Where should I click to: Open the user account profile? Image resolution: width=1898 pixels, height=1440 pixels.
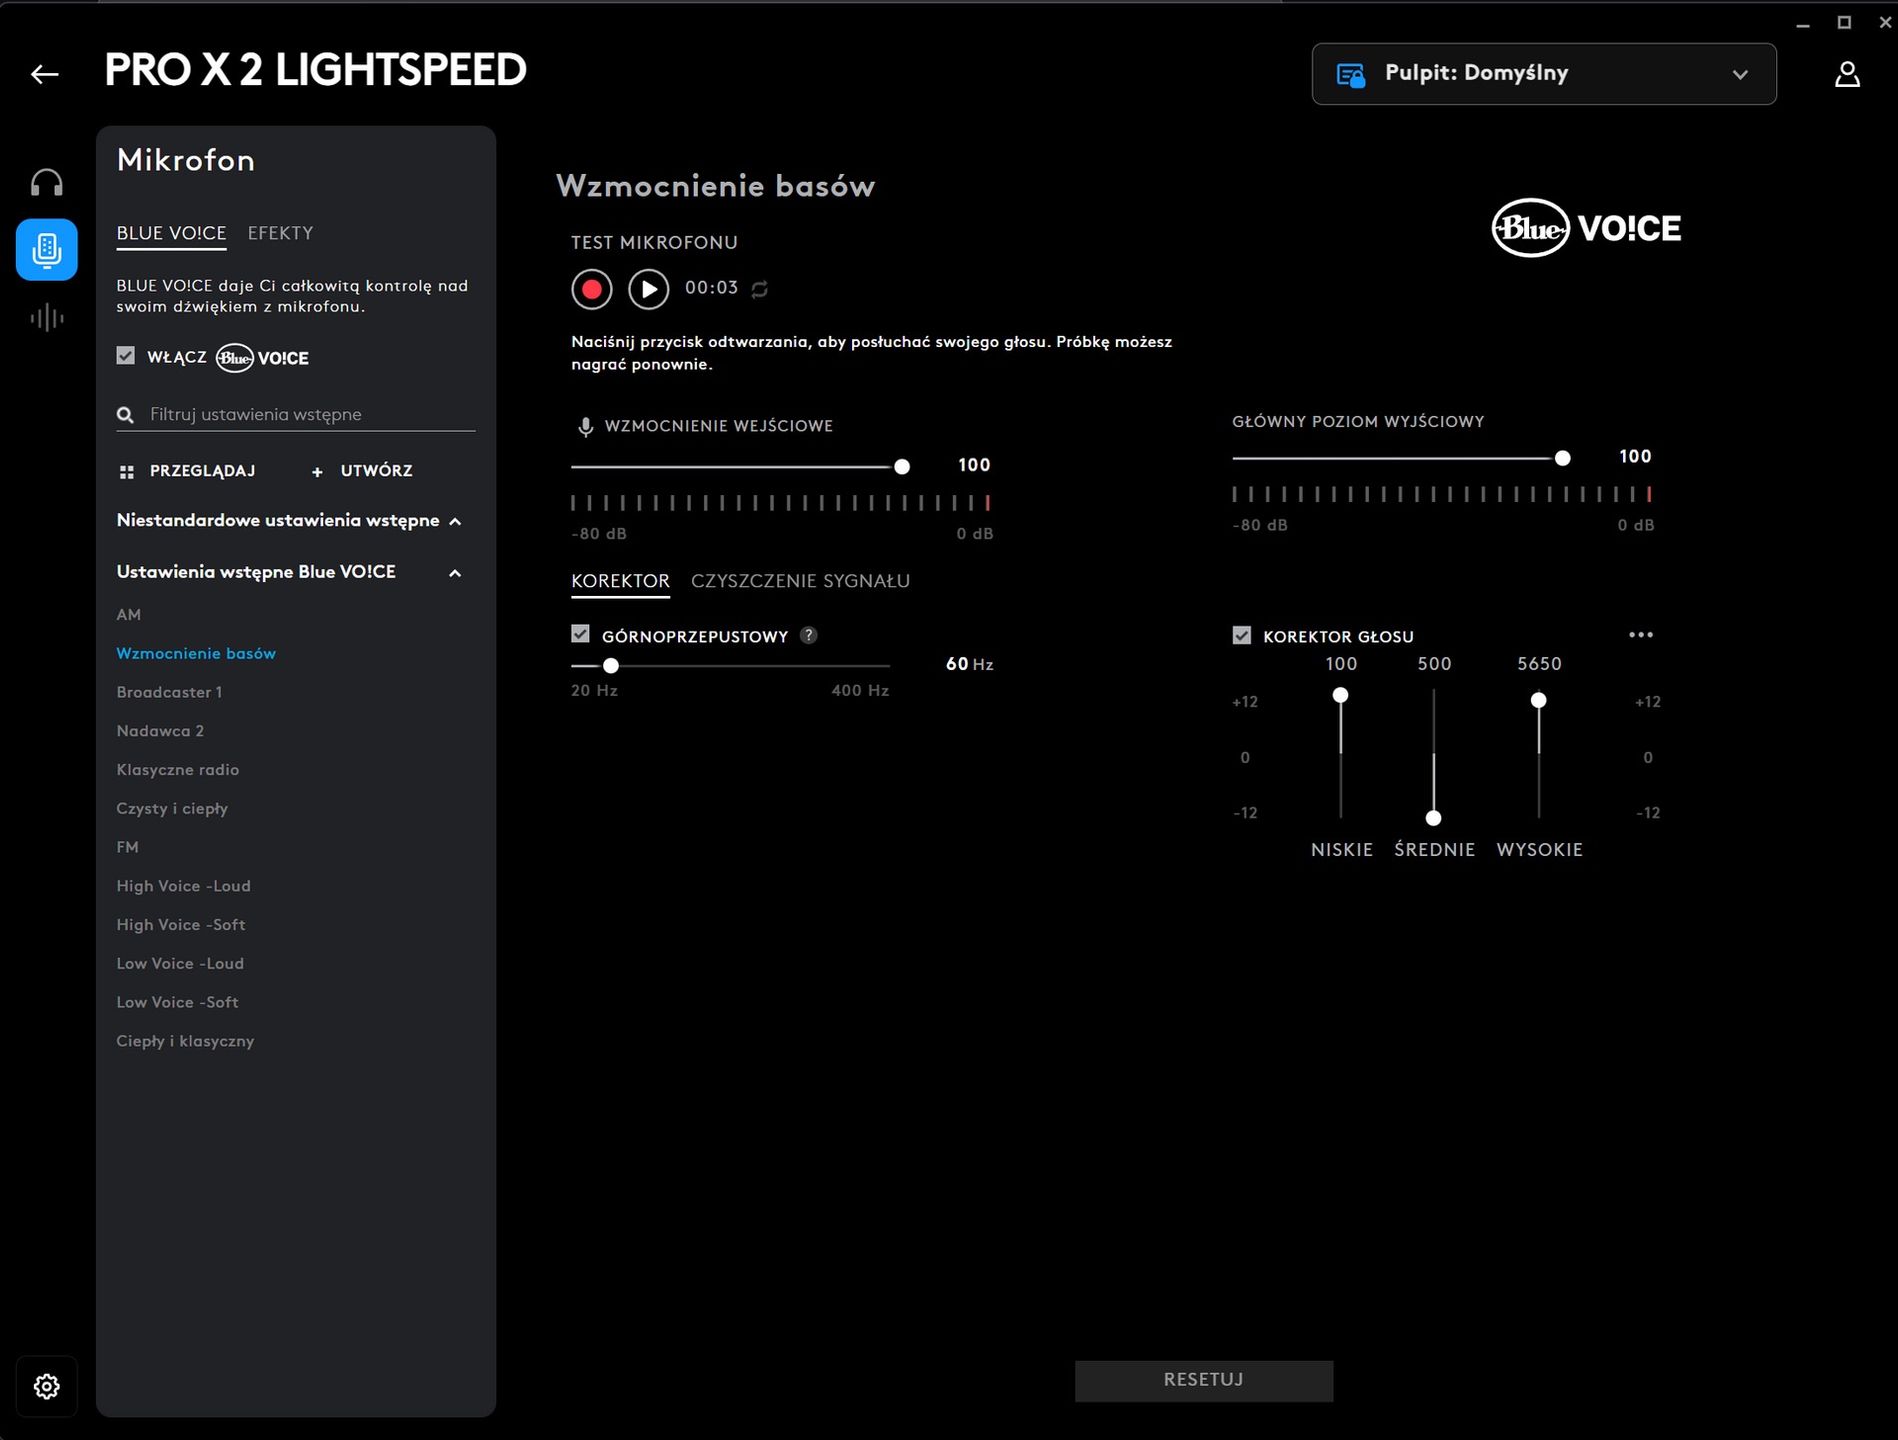1847,74
